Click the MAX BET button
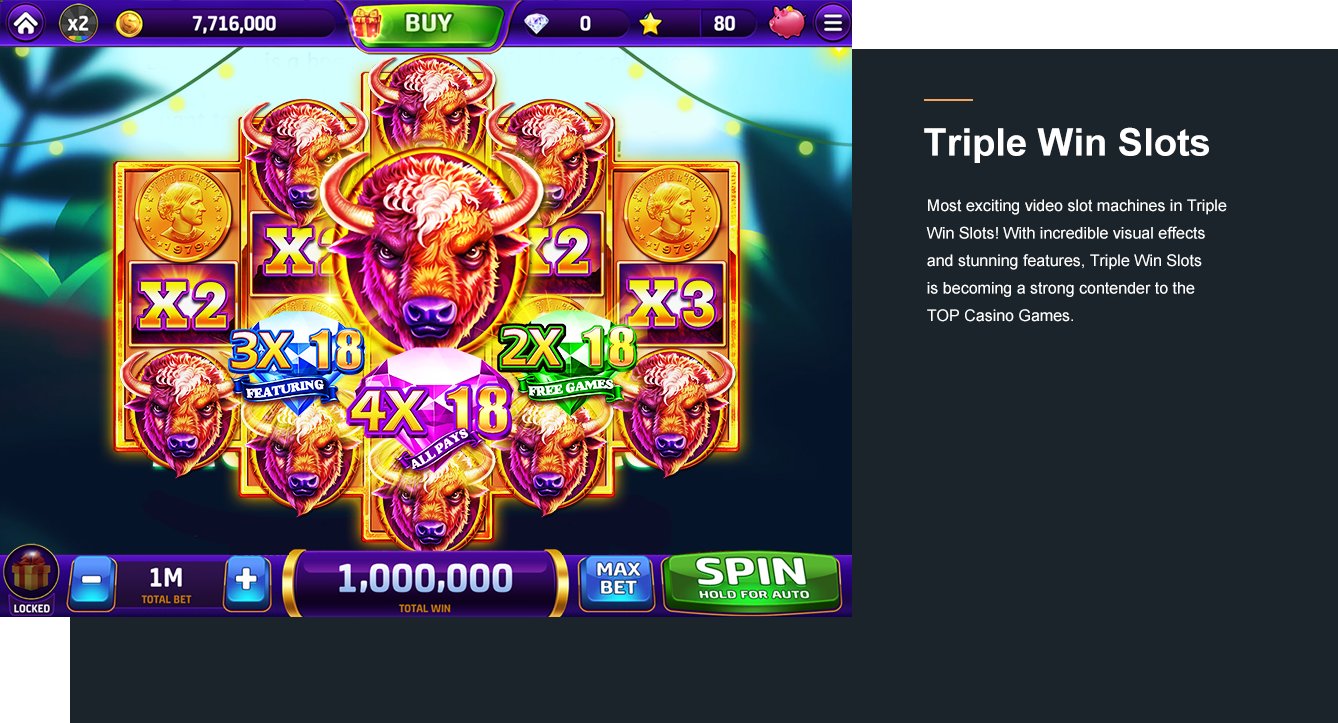The width and height of the screenshot is (1338, 723). [618, 581]
